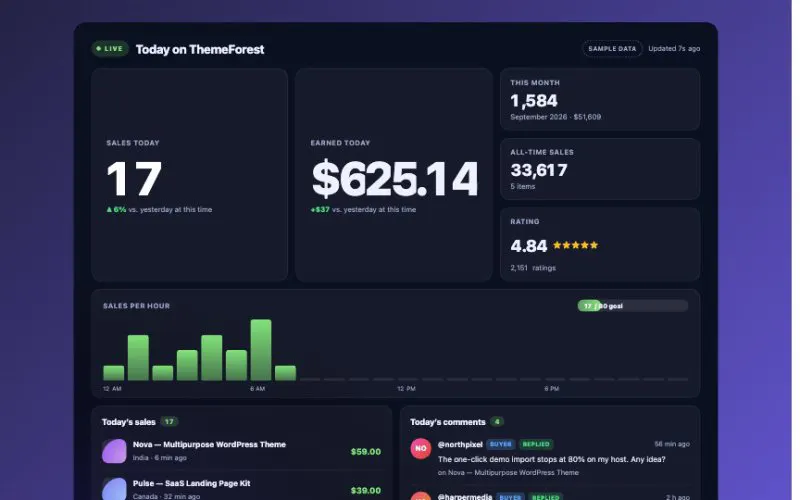Click northpixel's REPLIED badge
This screenshot has width=800, height=500.
point(536,444)
